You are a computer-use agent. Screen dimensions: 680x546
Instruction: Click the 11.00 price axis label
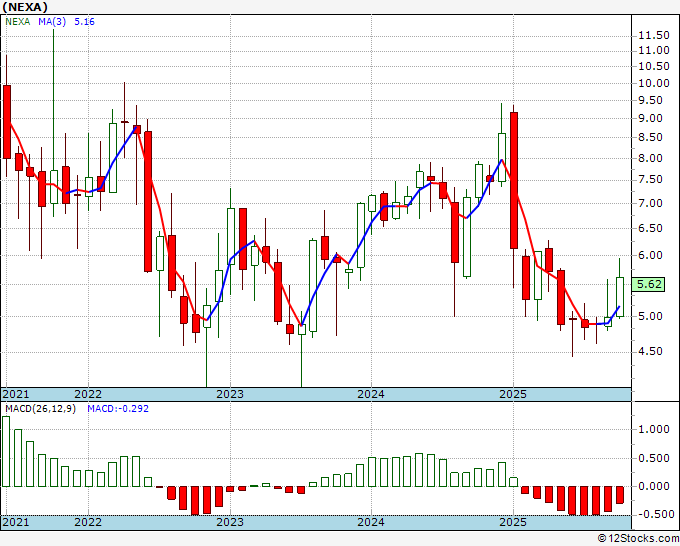[x=654, y=50]
